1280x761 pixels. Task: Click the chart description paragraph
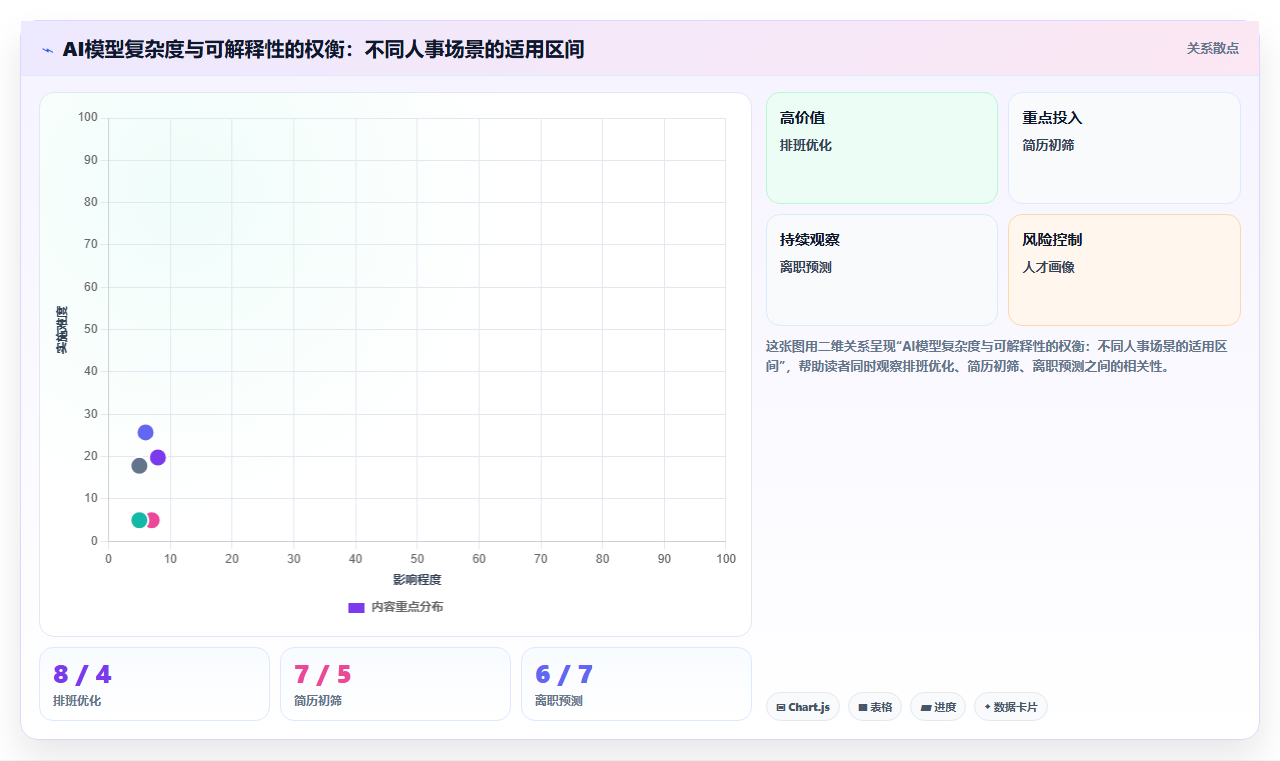coord(996,356)
